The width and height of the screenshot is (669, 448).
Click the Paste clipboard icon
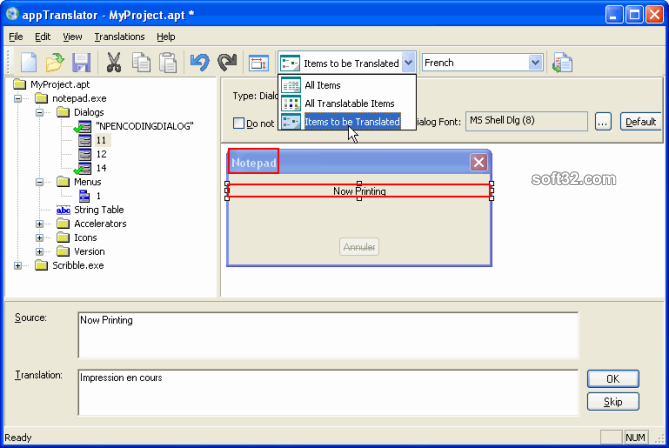click(168, 63)
